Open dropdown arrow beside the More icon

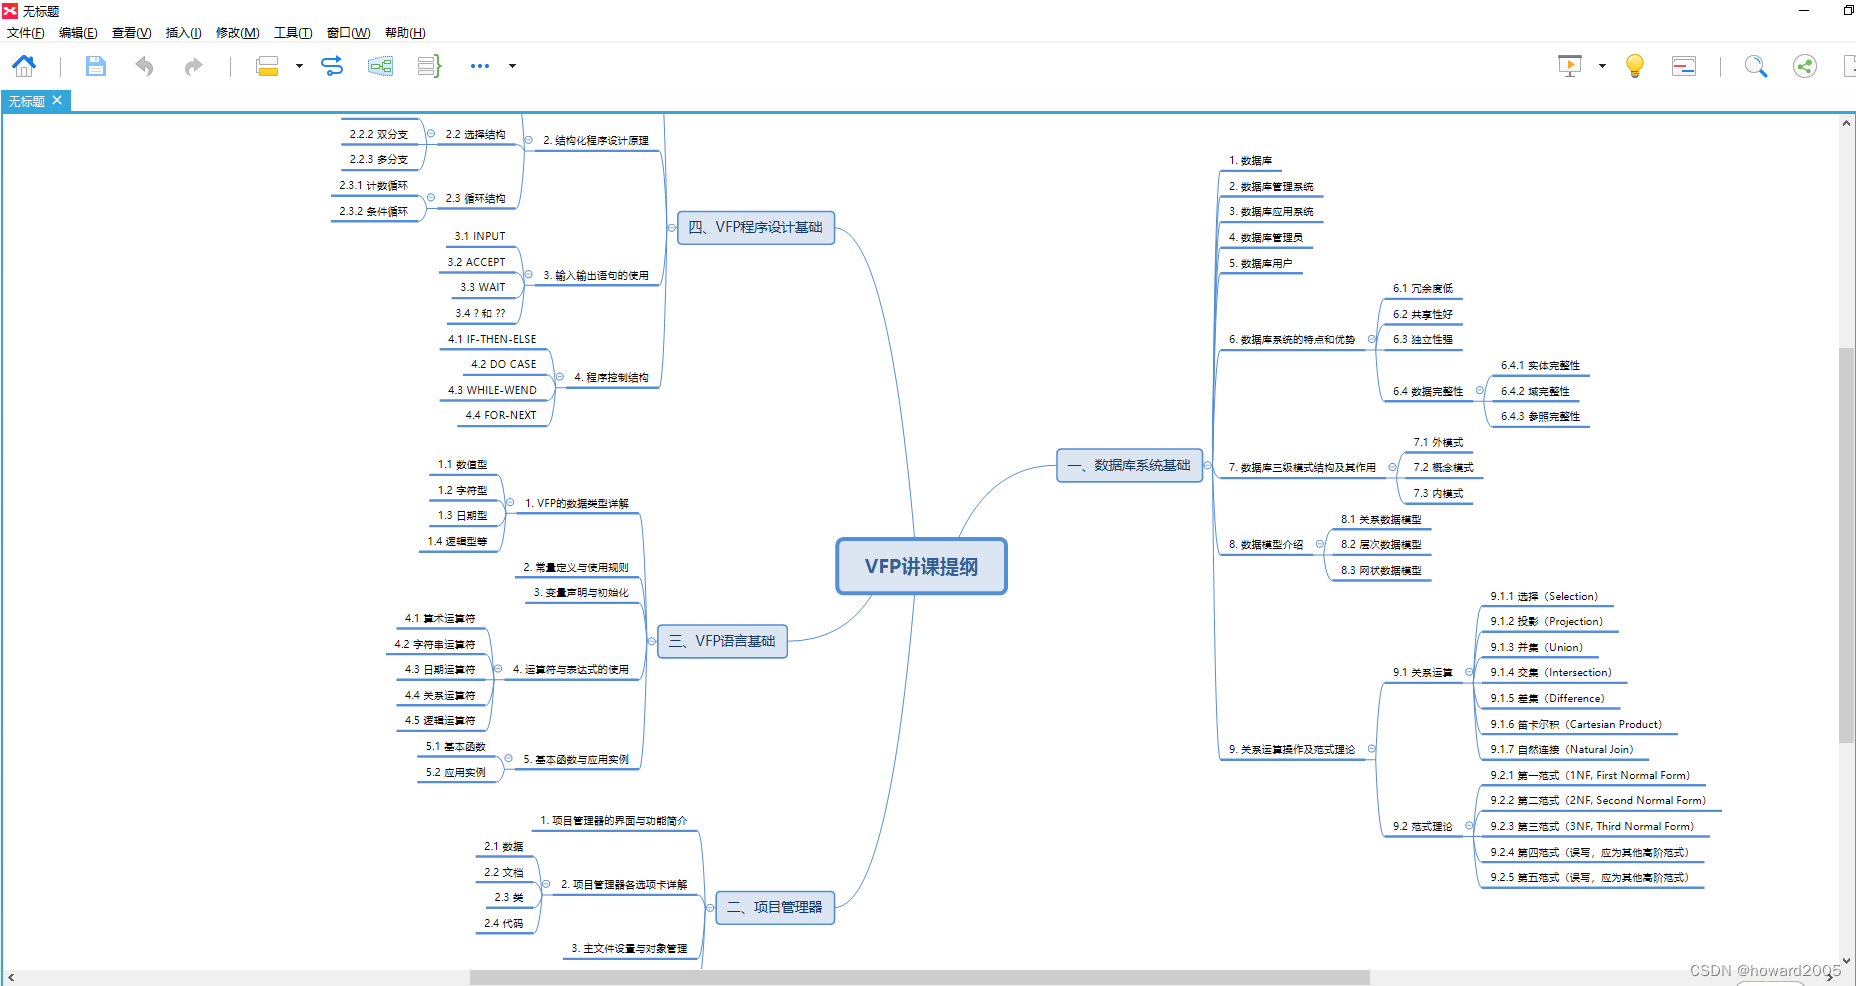click(513, 66)
